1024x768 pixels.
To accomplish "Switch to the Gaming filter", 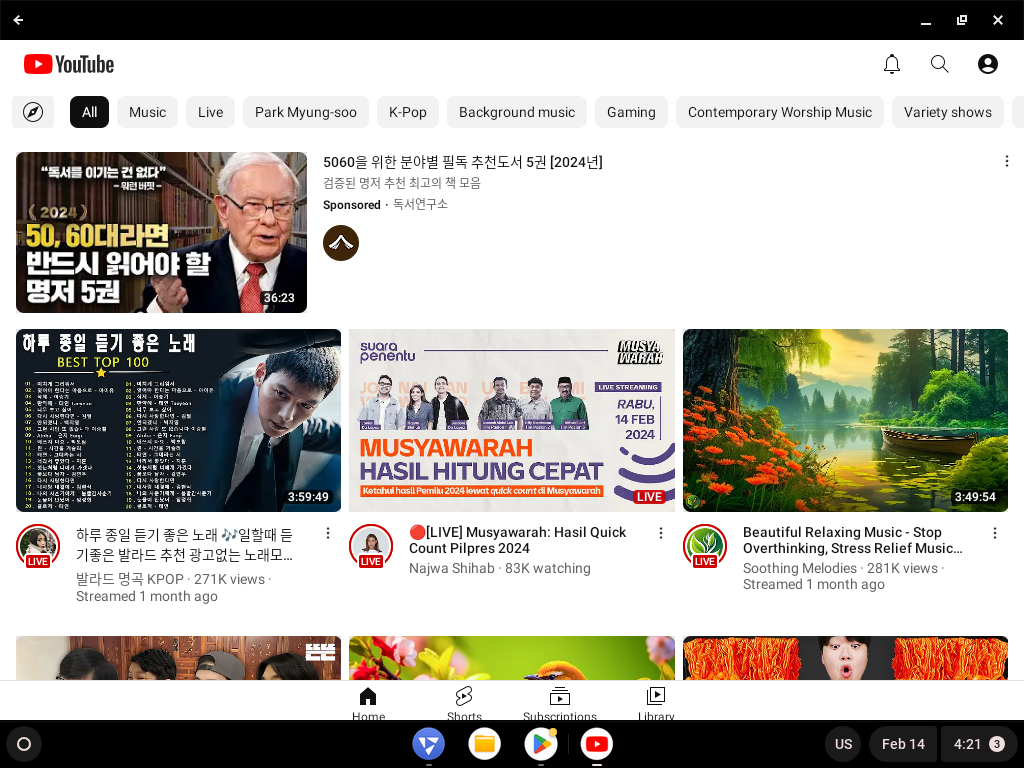I will coord(631,112).
